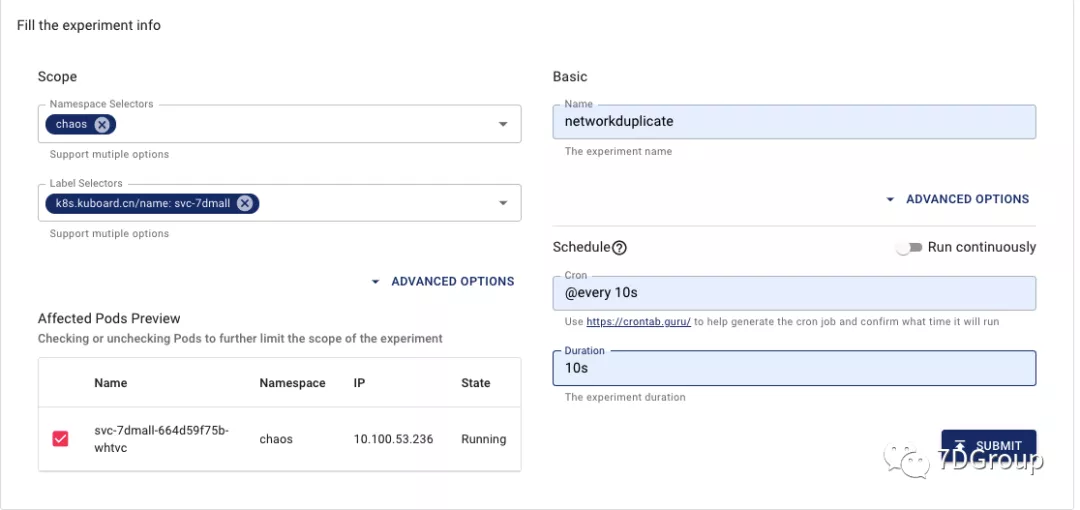Expand Scope Advanced Options
This screenshot has height=510, width=1080.
click(x=443, y=282)
